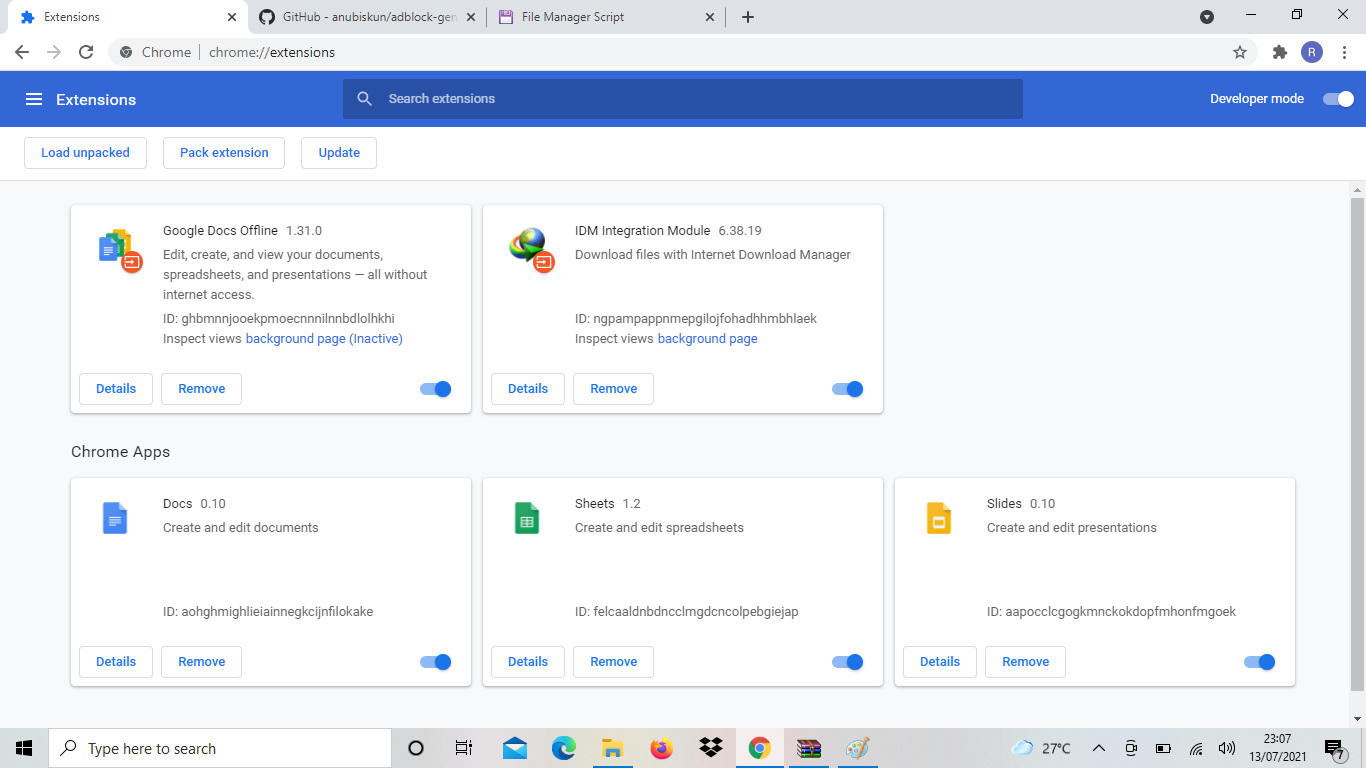Turn off the Slides app toggle
The width and height of the screenshot is (1366, 768).
tap(1260, 662)
